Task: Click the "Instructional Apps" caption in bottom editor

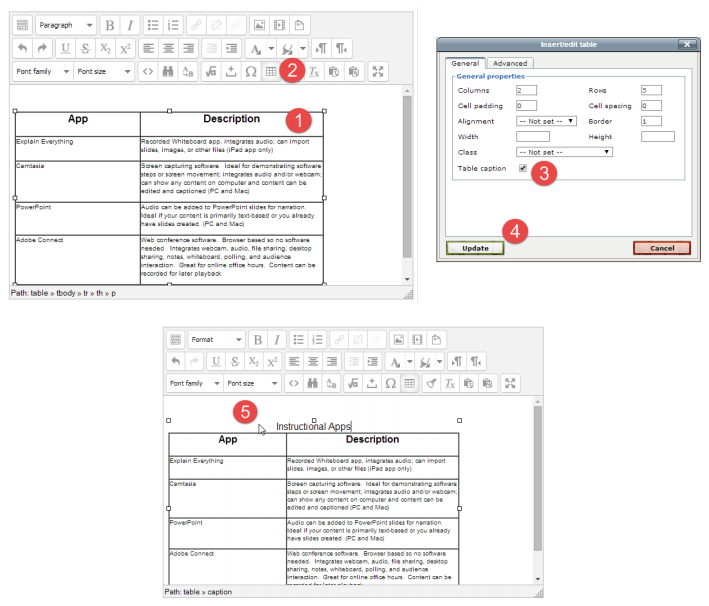Action: pyautogui.click(x=313, y=426)
